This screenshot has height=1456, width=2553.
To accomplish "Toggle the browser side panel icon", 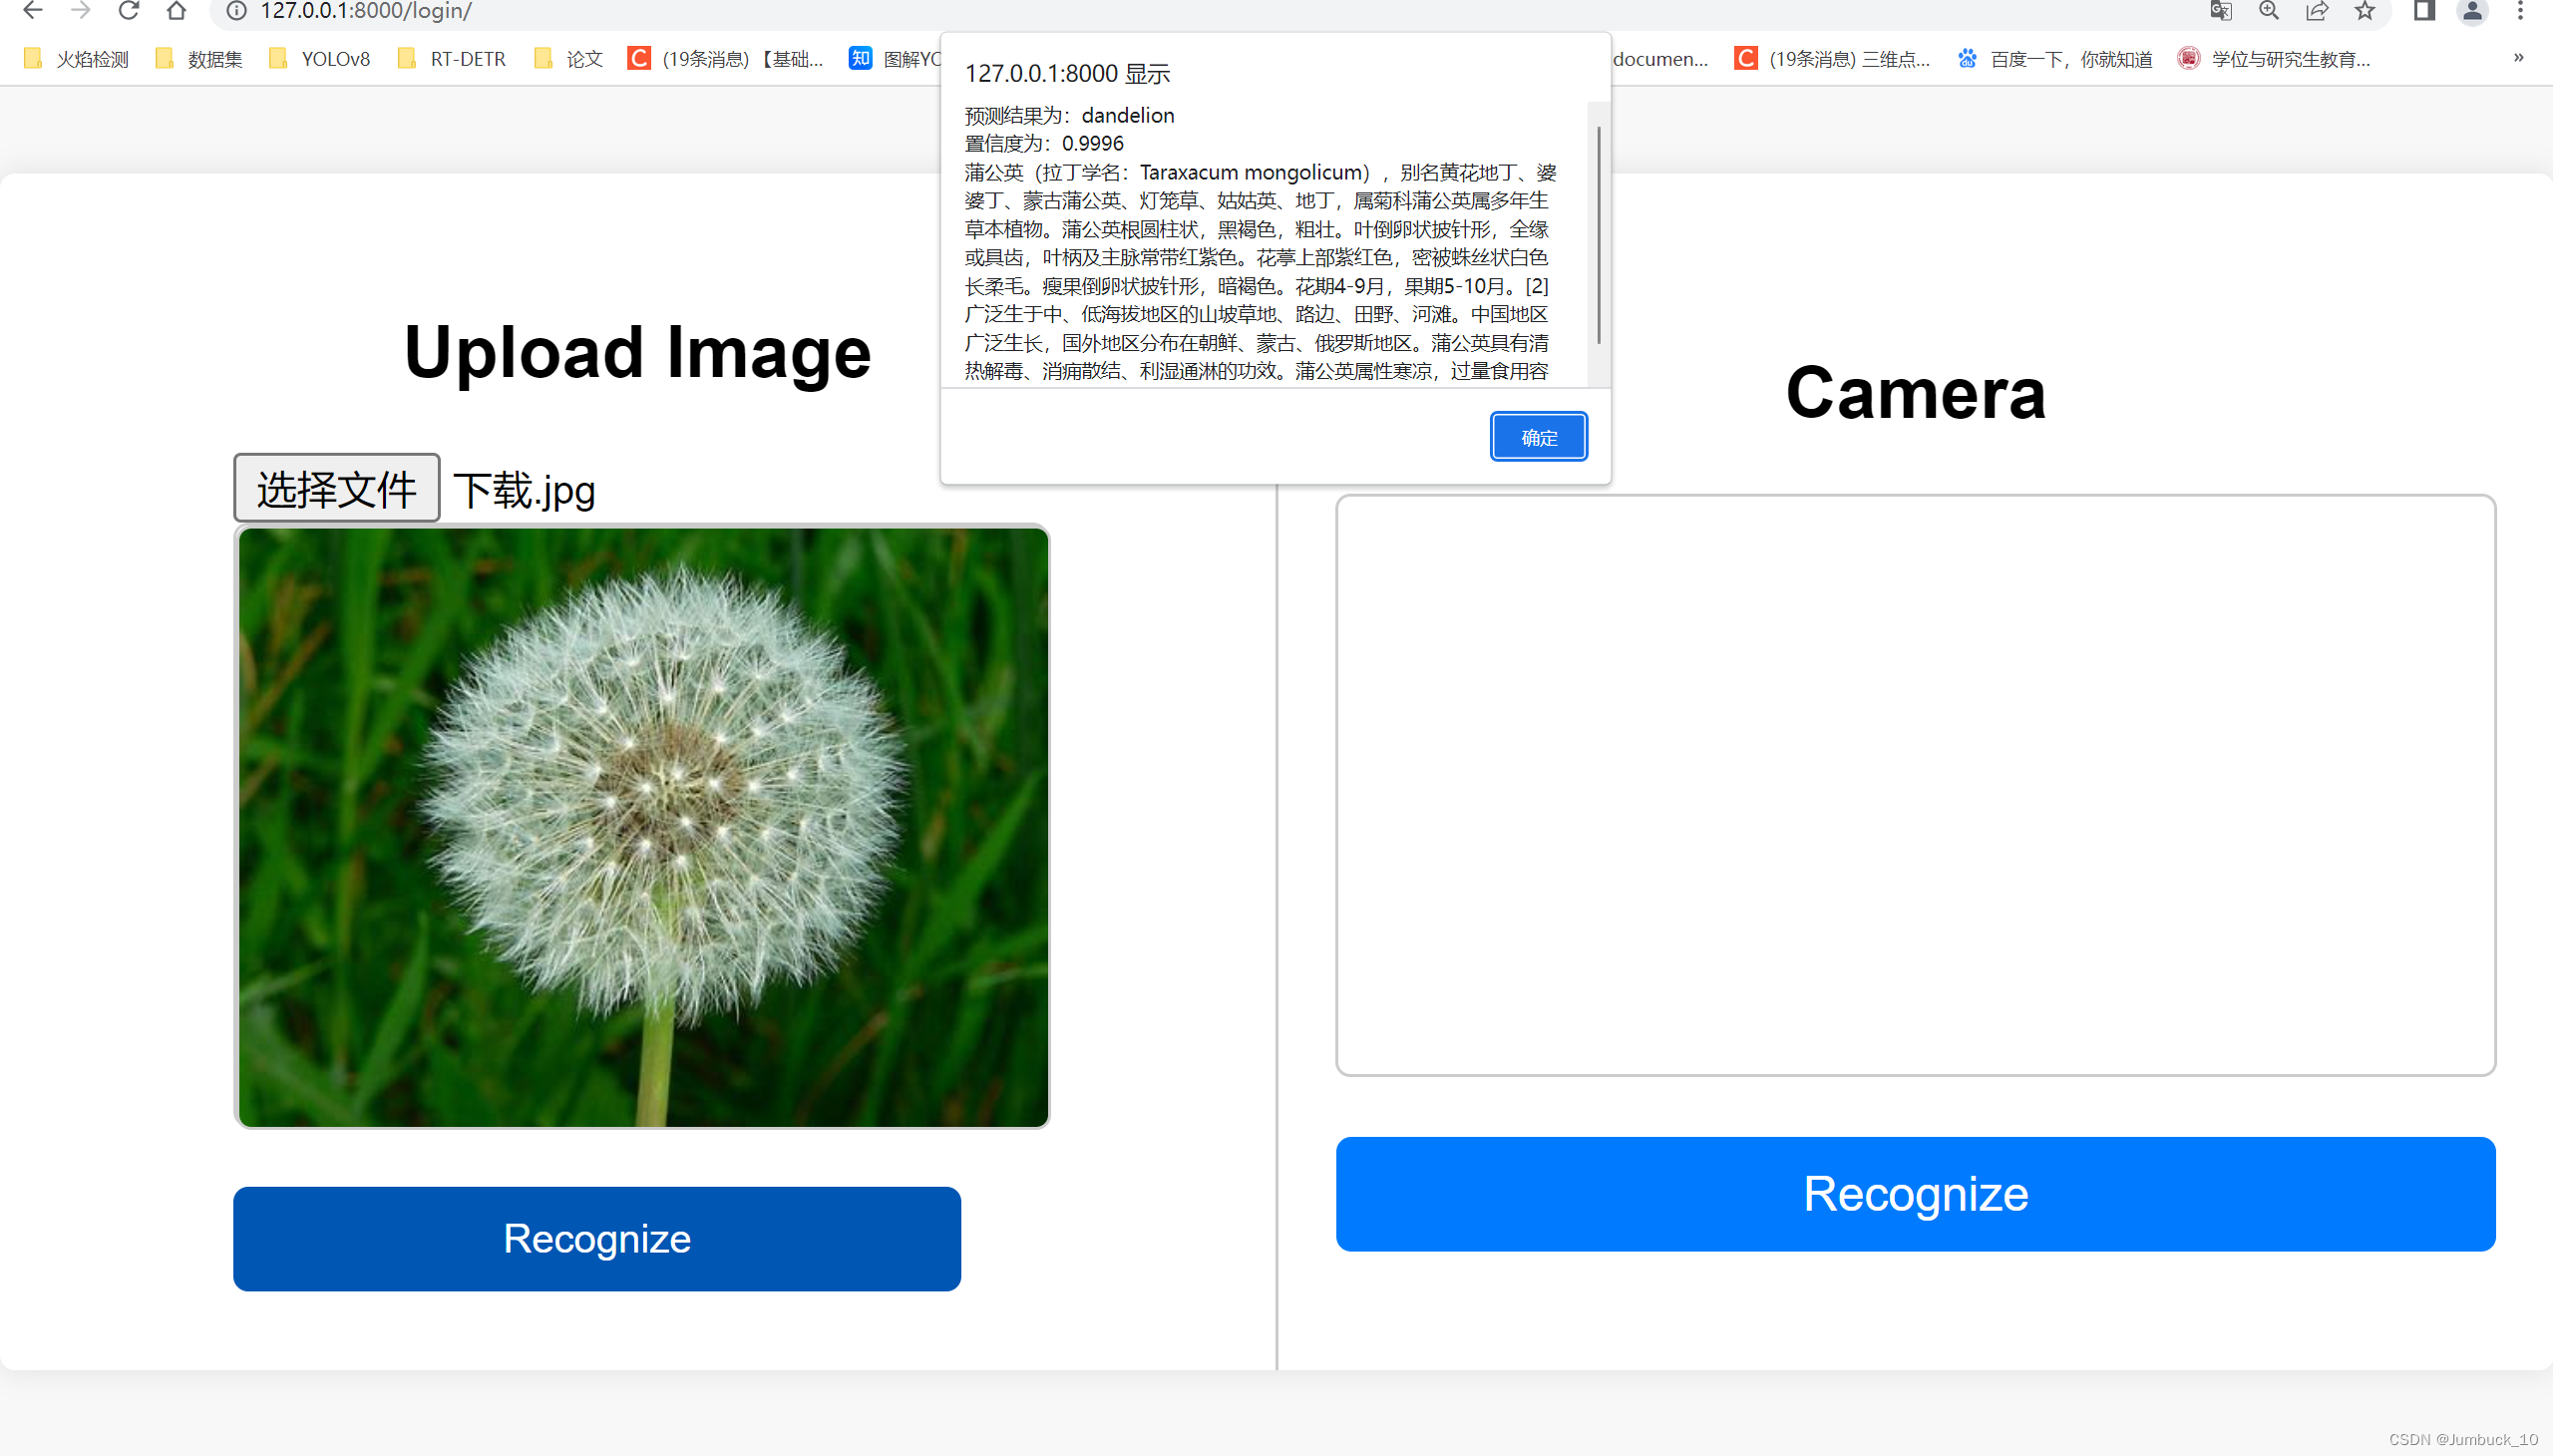I will point(2424,11).
